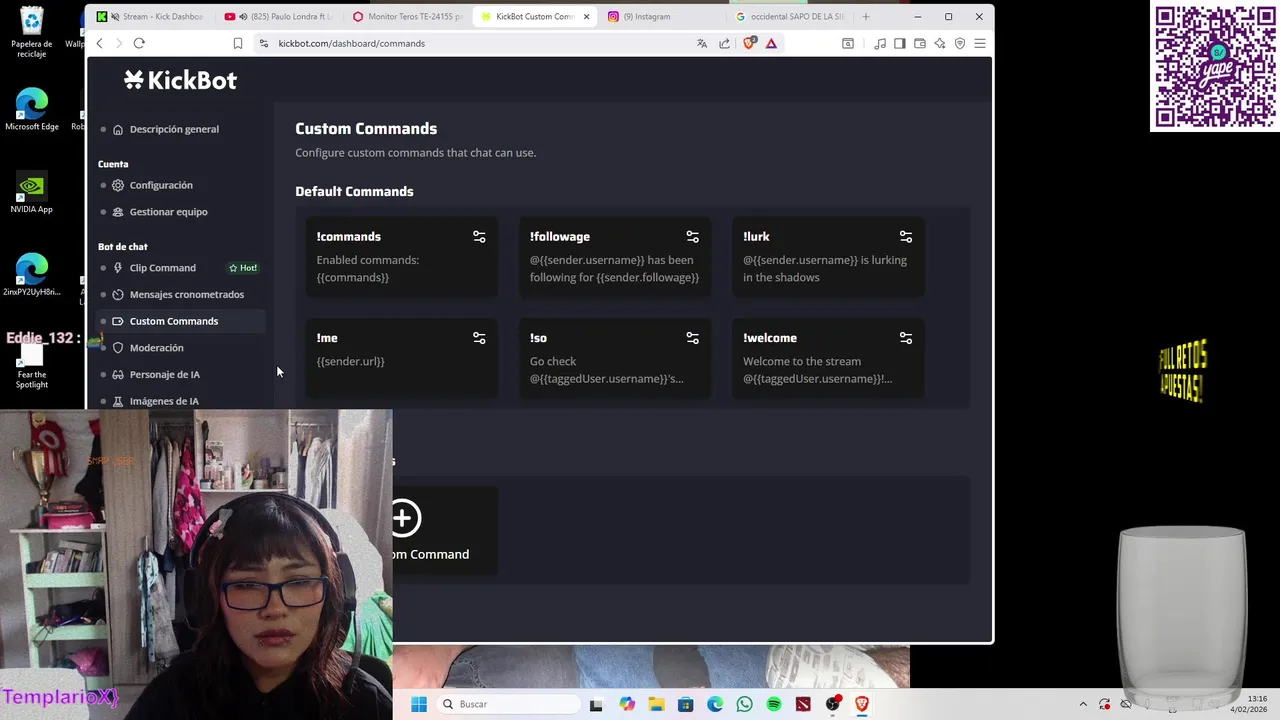The height and width of the screenshot is (720, 1280).
Task: Click the plus icon to add command
Action: coord(405,518)
